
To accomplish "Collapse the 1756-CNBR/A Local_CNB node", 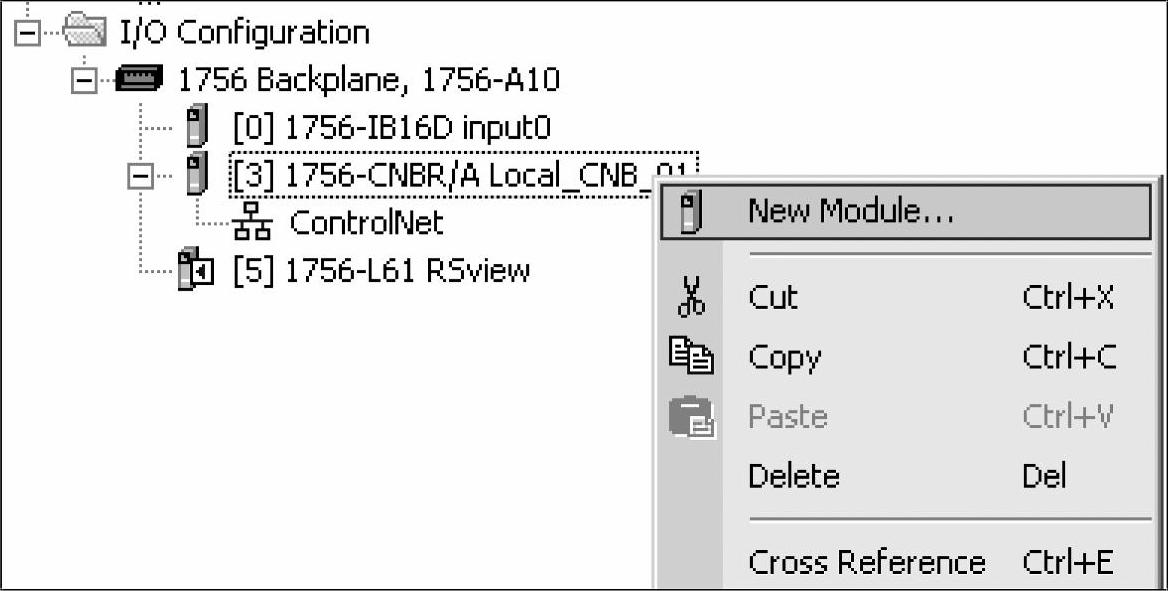I will point(140,177).
